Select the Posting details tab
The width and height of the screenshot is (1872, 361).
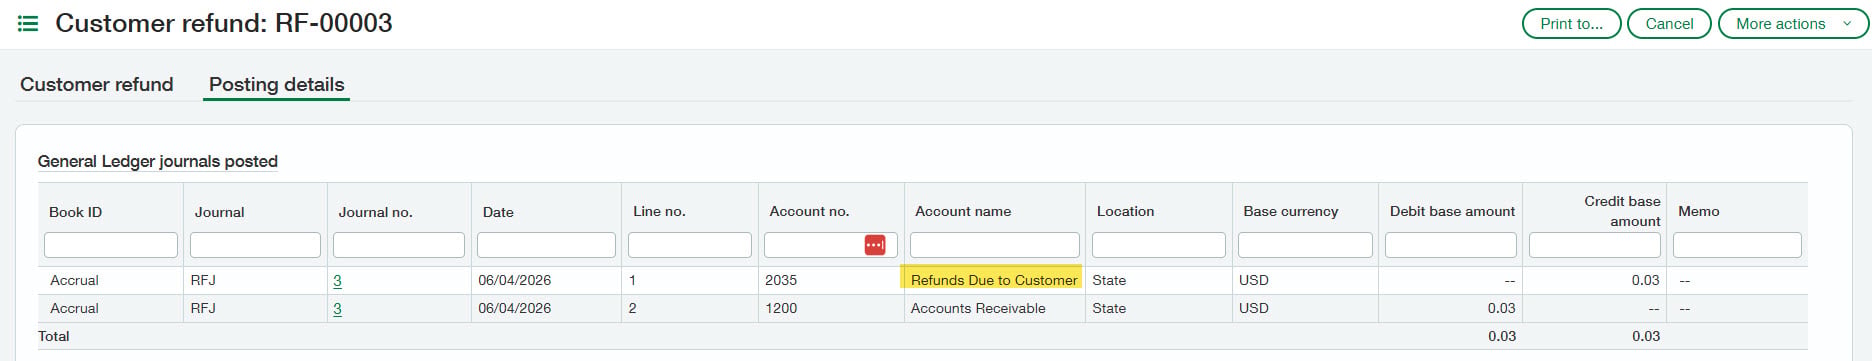[277, 85]
